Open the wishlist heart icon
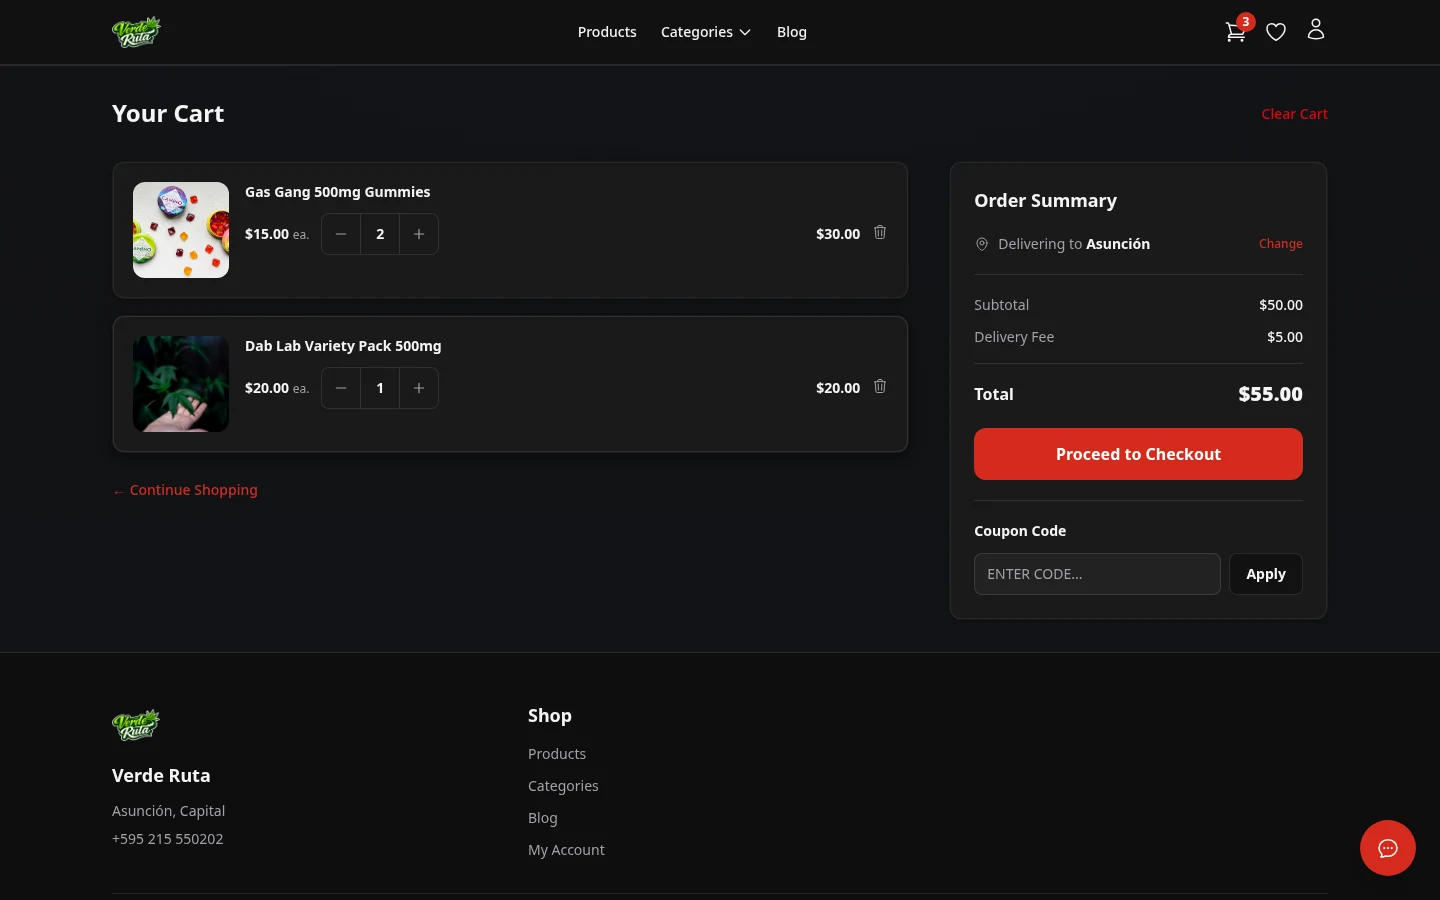 [1276, 31]
